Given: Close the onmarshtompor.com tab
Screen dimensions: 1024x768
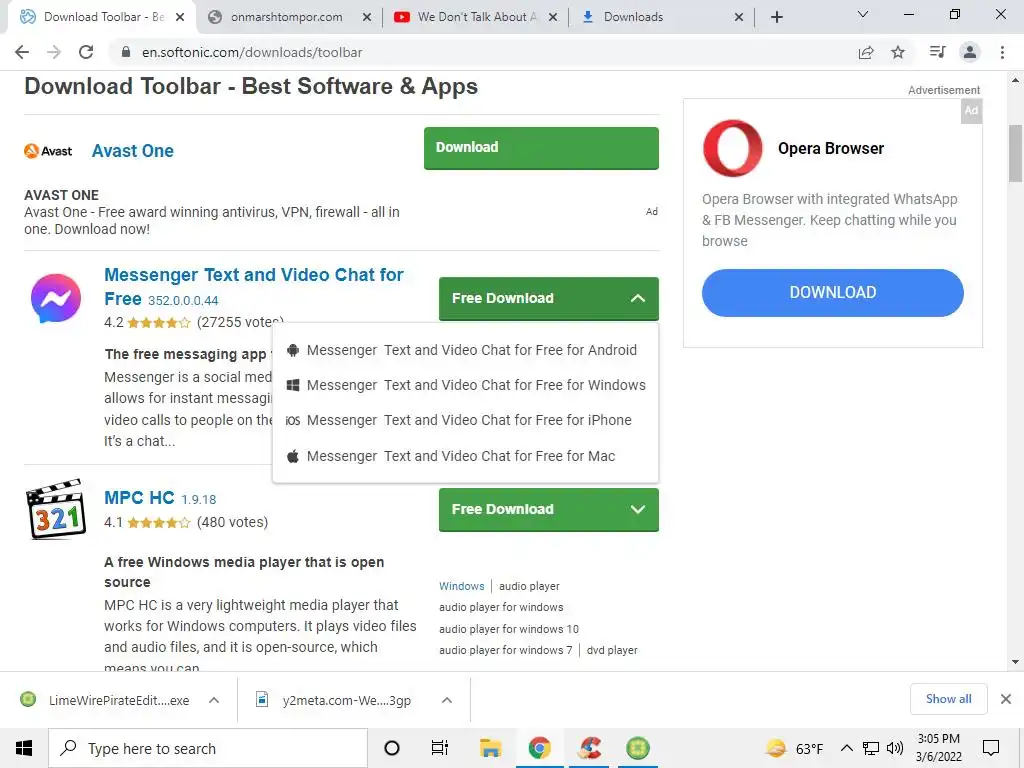Looking at the screenshot, I should pyautogui.click(x=367, y=18).
